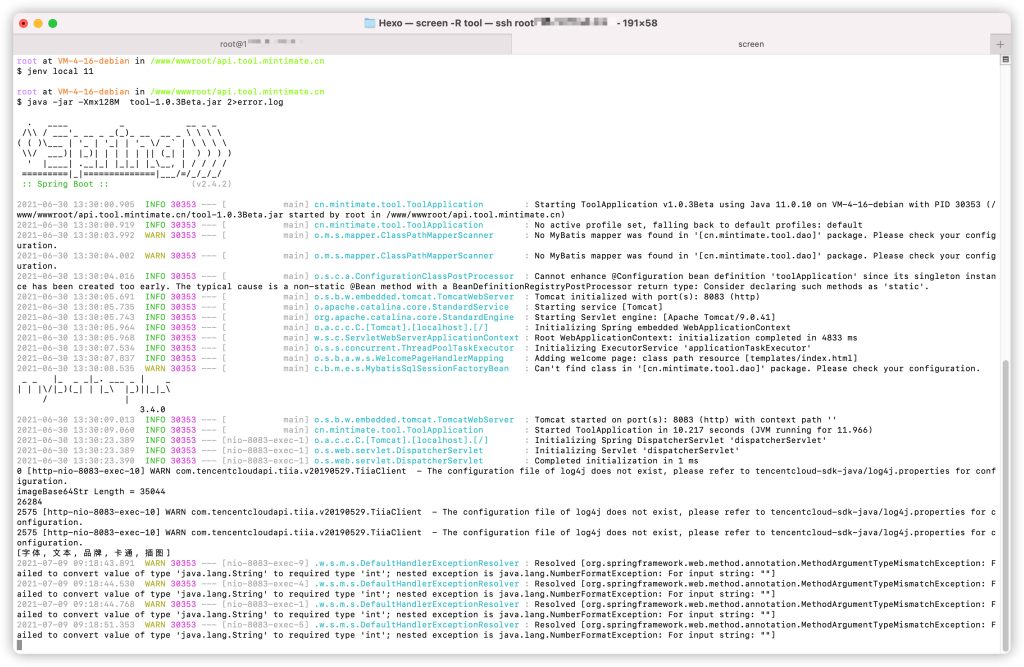Click the folder icon in window title
Image resolution: width=1024 pixels, height=667 pixels.
tap(370, 23)
